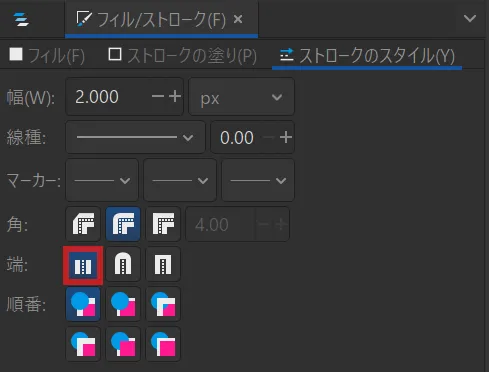Choose the miter join corner icon

[x=163, y=224]
